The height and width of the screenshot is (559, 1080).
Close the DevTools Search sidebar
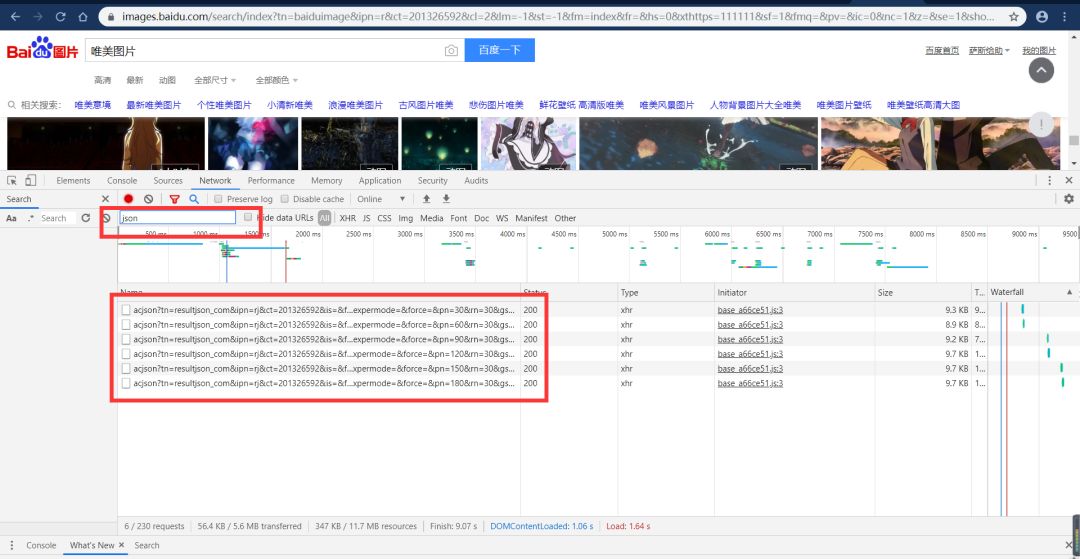click(105, 199)
